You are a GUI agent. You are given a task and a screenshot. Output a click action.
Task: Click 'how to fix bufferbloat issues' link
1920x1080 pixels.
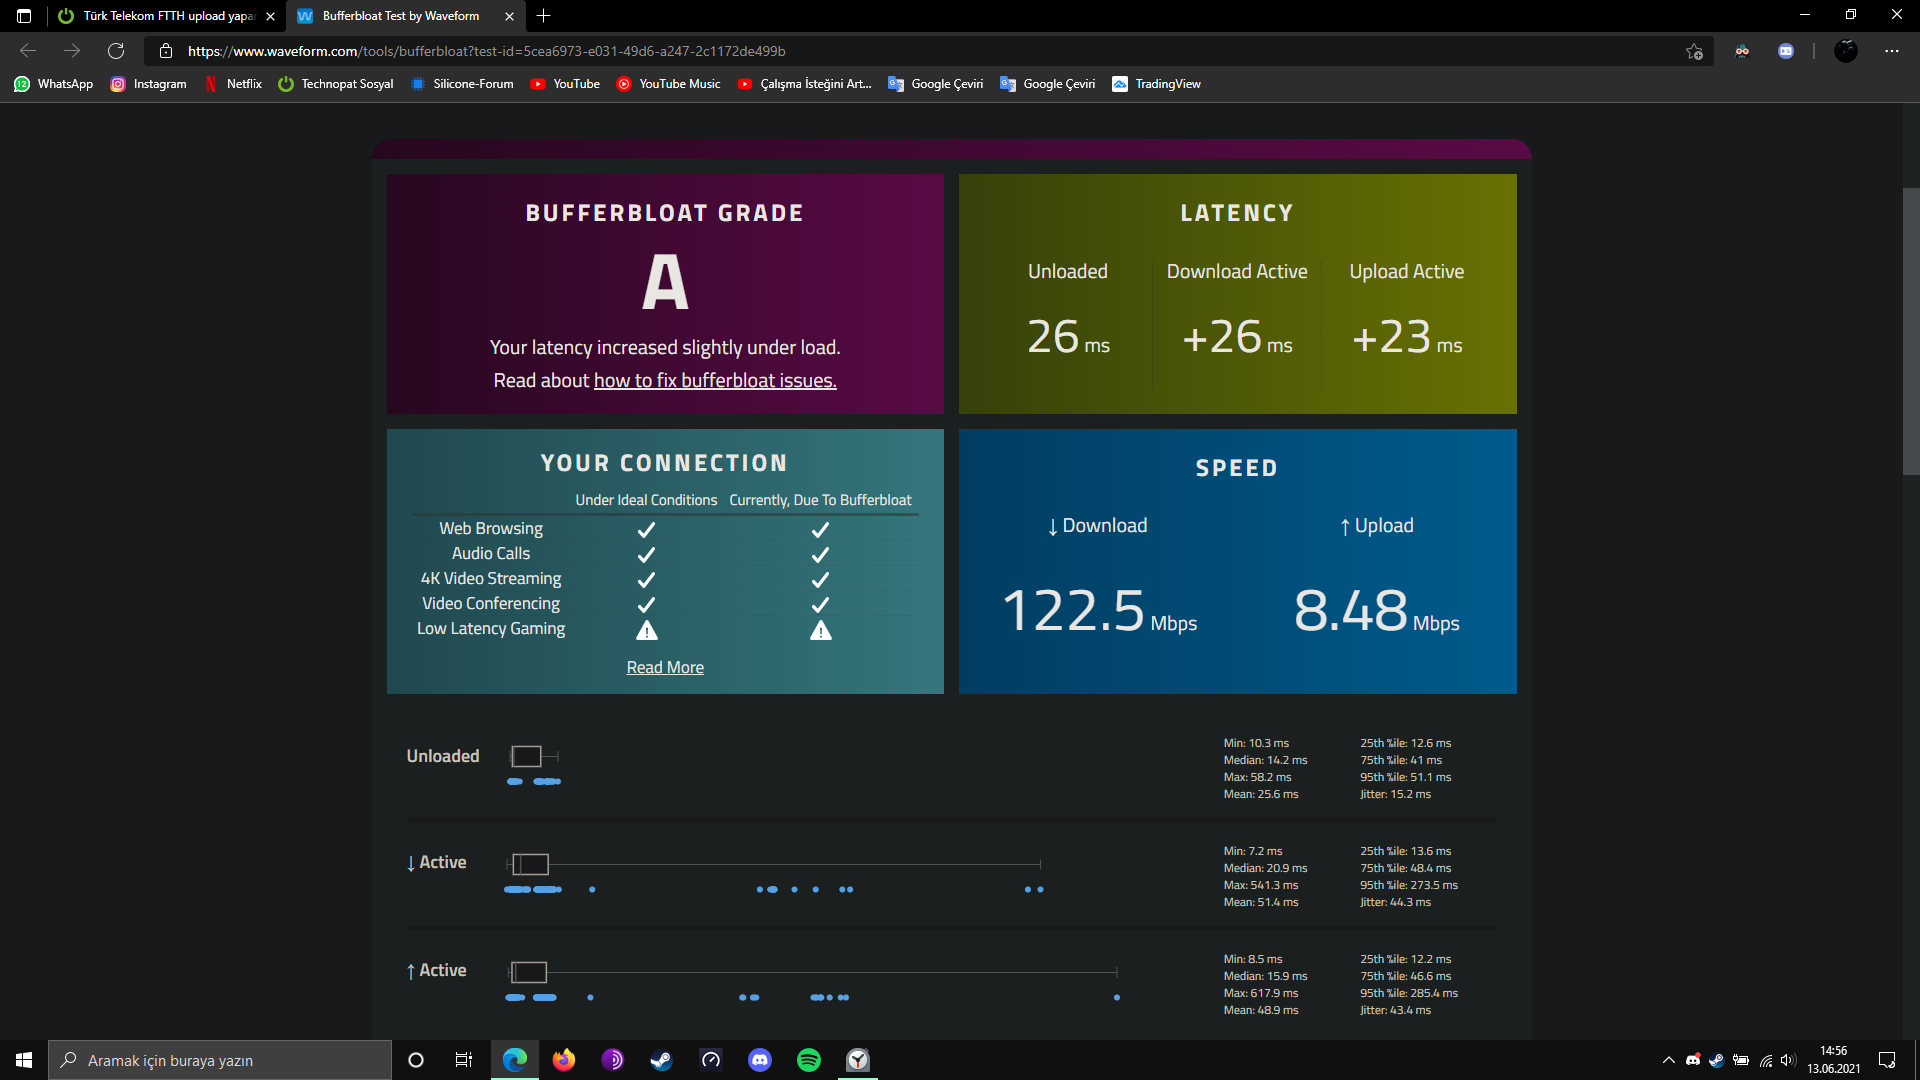(x=715, y=381)
